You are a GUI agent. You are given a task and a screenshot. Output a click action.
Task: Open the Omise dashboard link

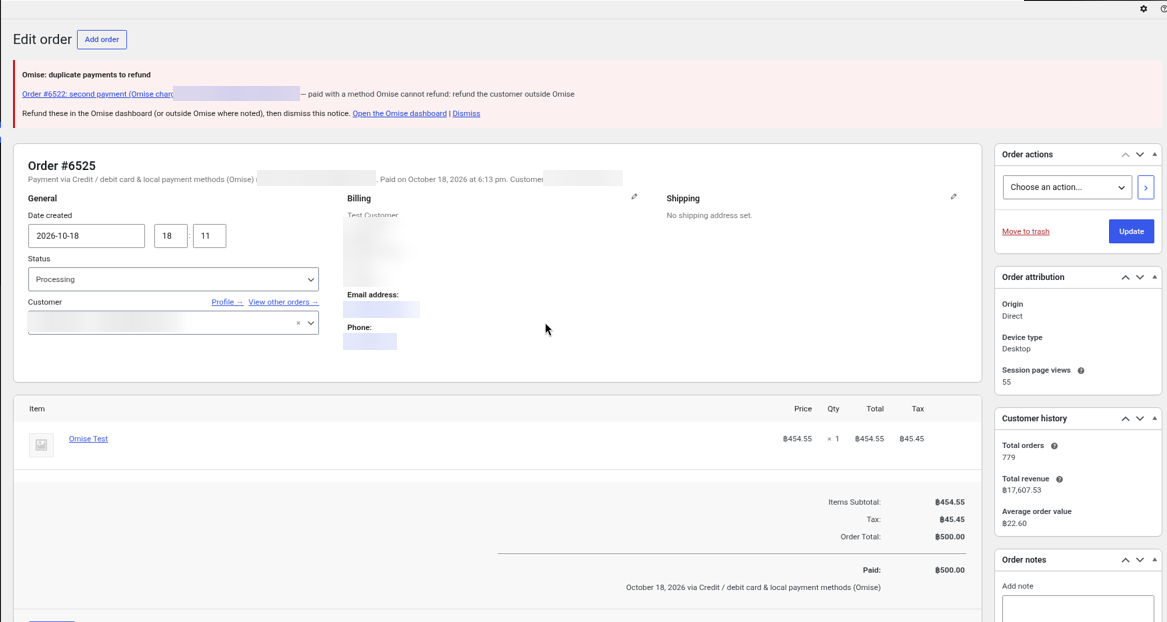400,114
